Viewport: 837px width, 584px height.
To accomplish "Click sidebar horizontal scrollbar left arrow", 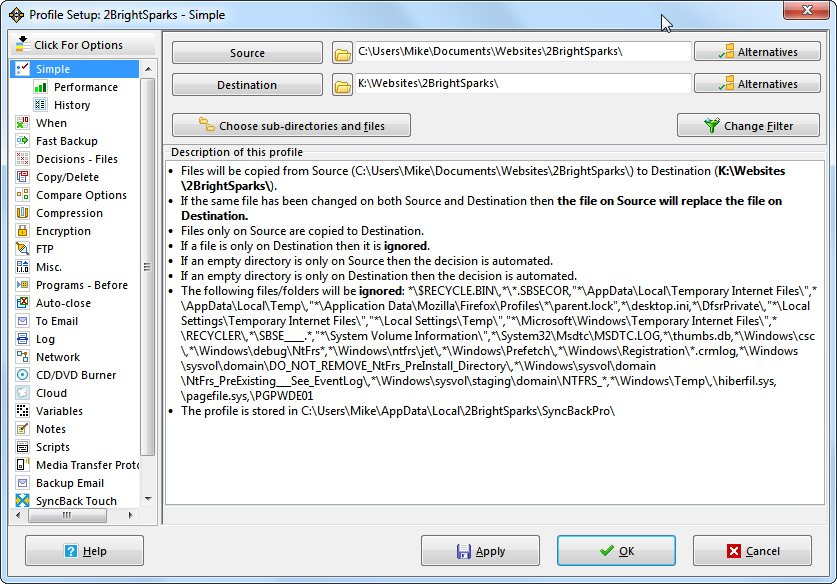I will [x=19, y=515].
